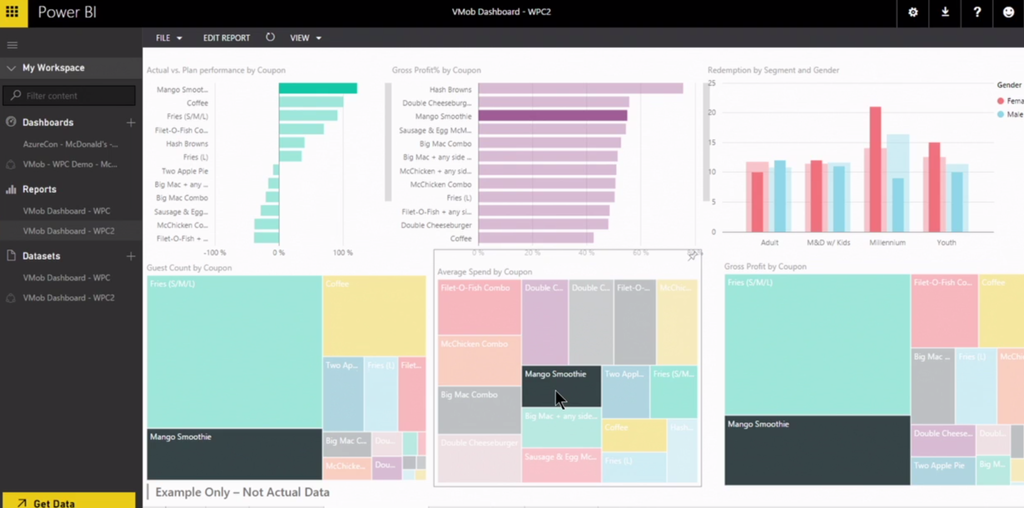The width and height of the screenshot is (1024, 508).
Task: Click the Datasets section heading
Action: click(x=41, y=257)
